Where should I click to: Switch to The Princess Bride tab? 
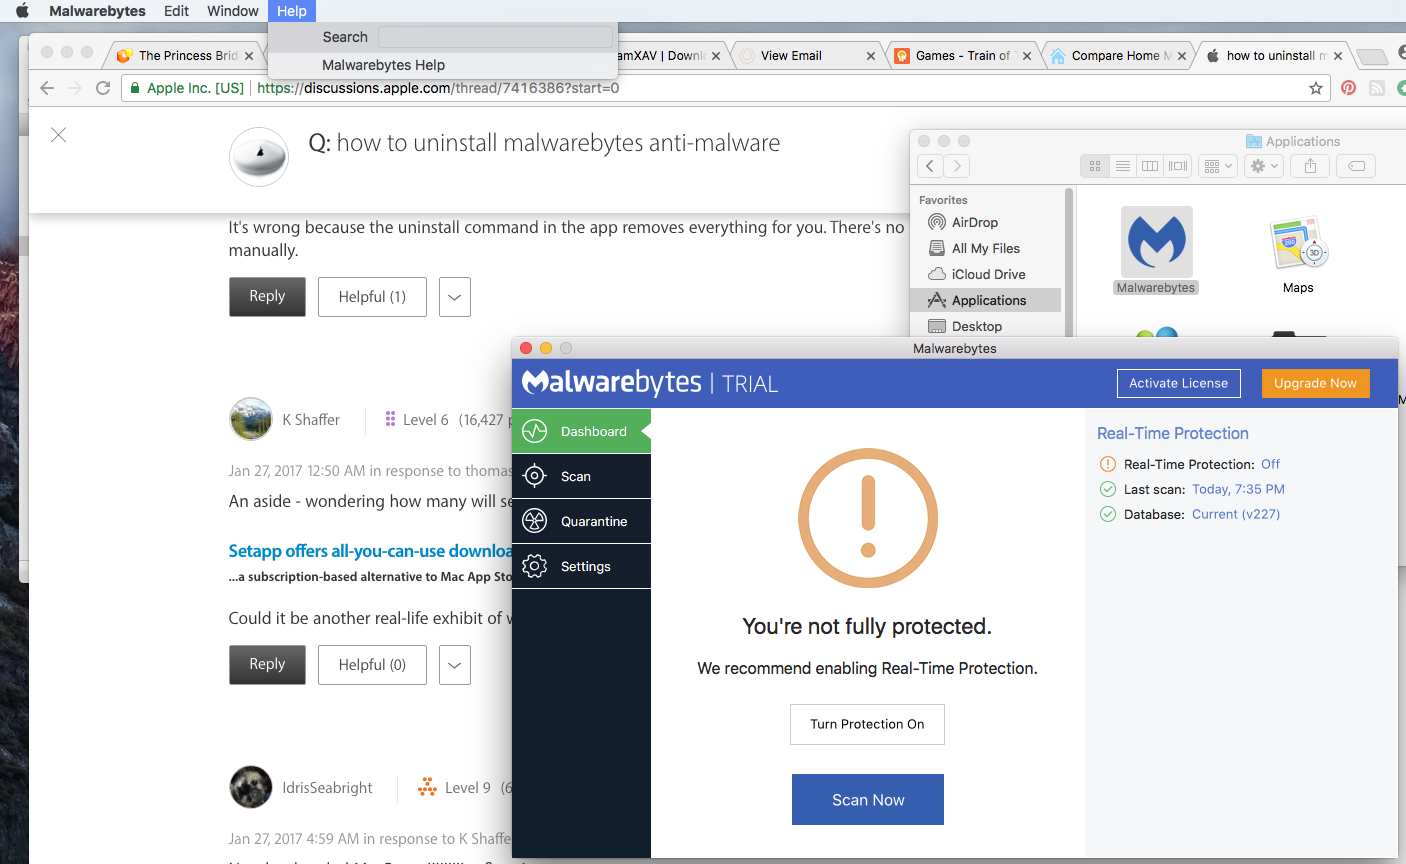tap(188, 56)
